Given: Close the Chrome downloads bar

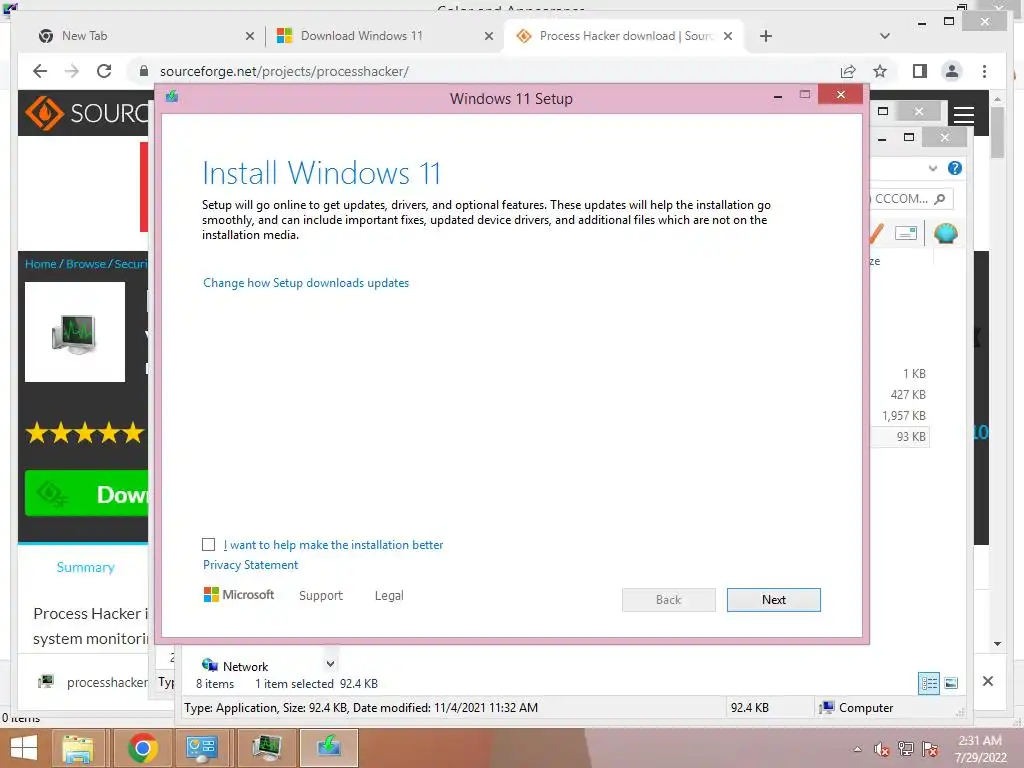Looking at the screenshot, I should (x=987, y=681).
